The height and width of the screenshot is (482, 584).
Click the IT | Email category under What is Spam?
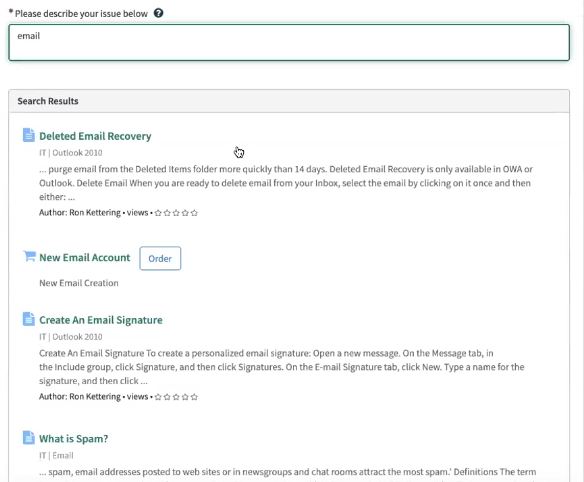coord(56,456)
